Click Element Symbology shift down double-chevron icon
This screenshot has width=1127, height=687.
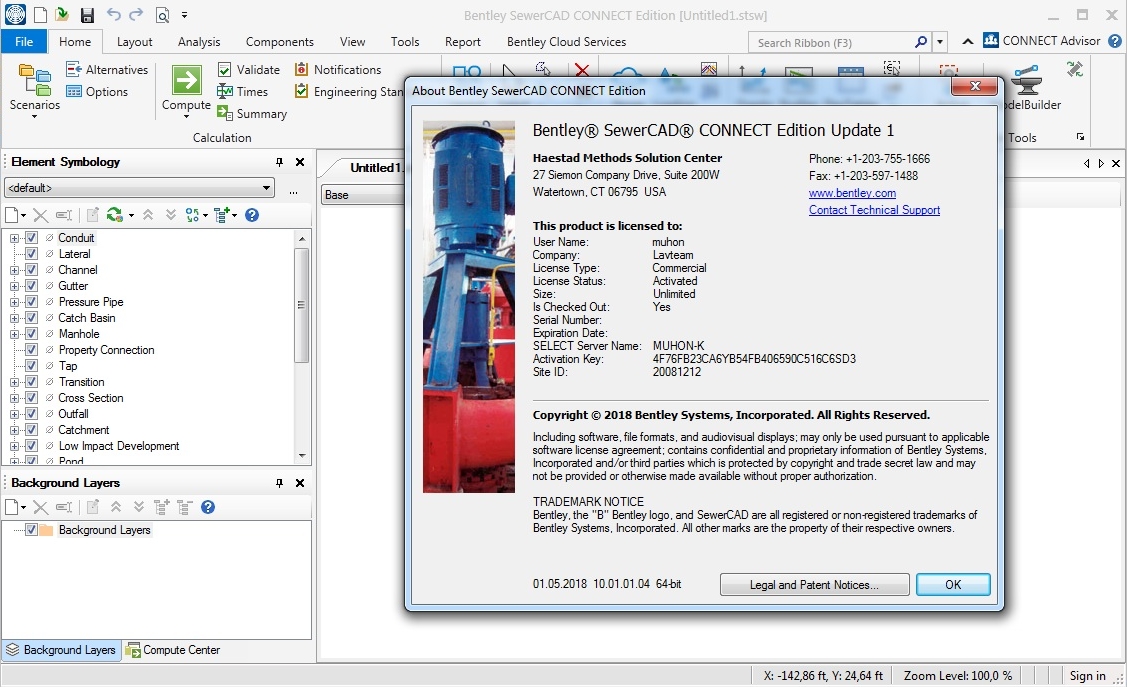coord(170,215)
